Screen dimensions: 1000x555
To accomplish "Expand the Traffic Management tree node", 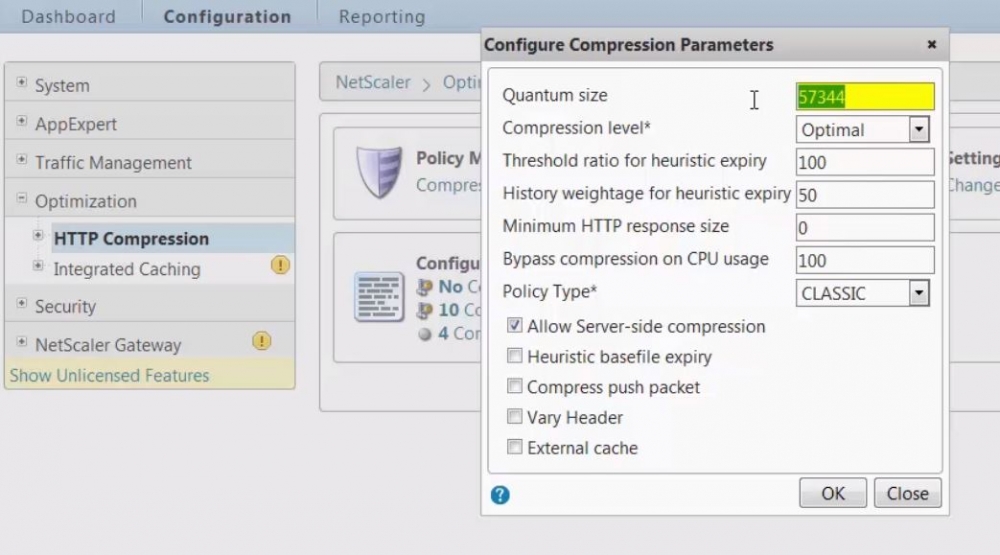I will tap(22, 159).
